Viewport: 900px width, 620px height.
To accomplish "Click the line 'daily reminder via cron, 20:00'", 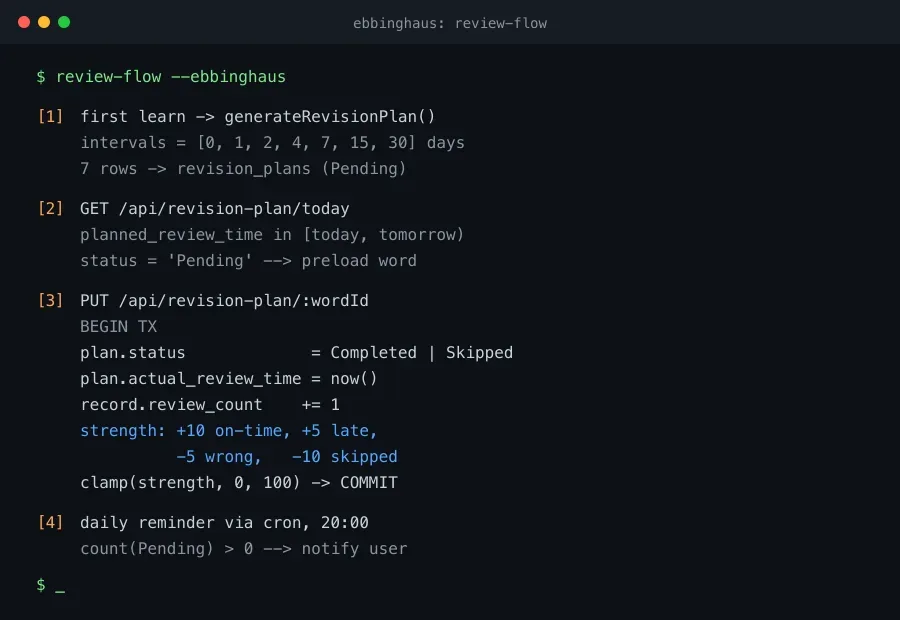I will (x=224, y=522).
